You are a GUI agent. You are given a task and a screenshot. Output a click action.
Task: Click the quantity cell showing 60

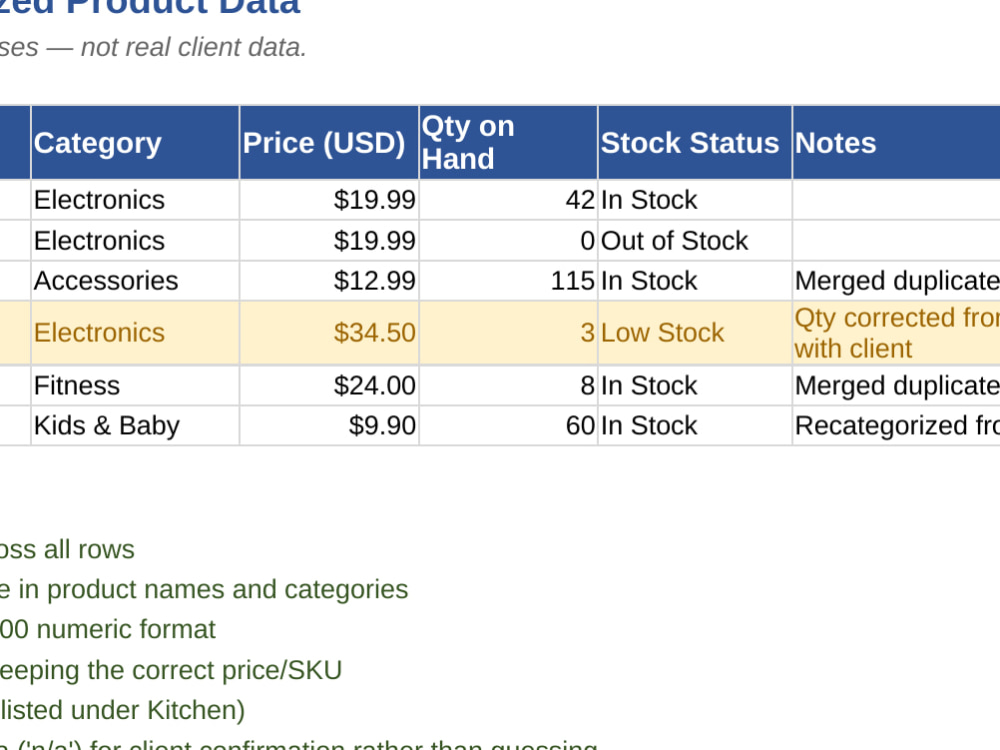(508, 425)
